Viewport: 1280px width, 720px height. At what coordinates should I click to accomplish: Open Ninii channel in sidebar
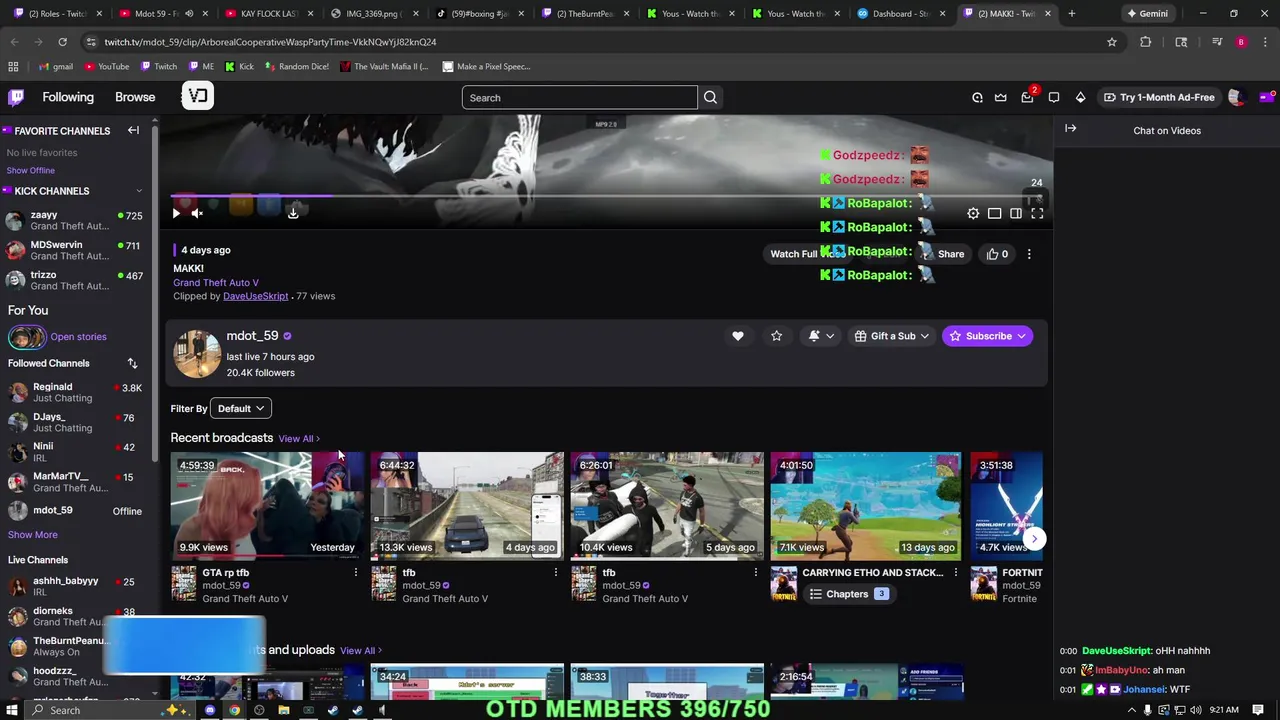click(x=75, y=452)
